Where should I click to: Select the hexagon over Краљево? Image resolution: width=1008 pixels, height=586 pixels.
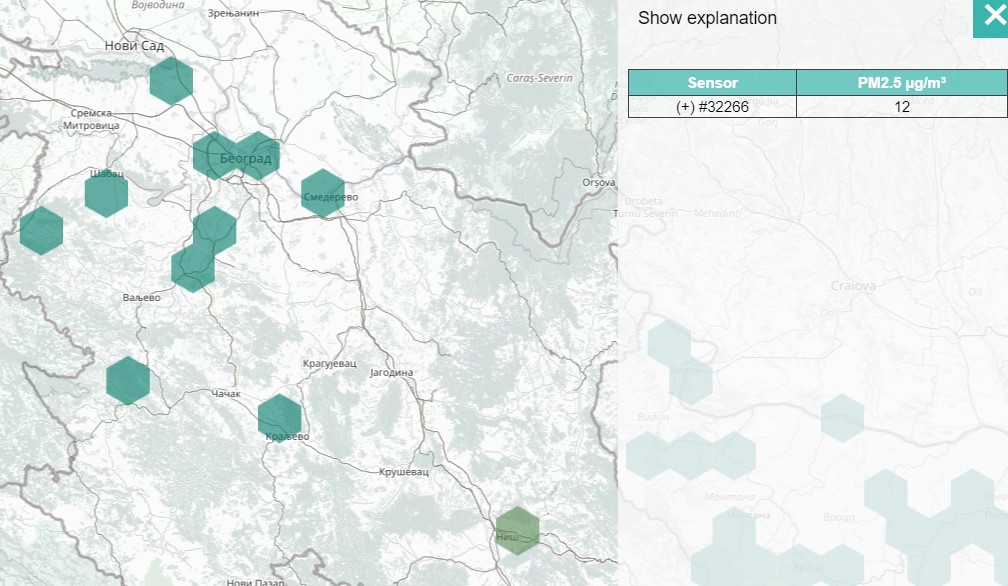(x=280, y=418)
